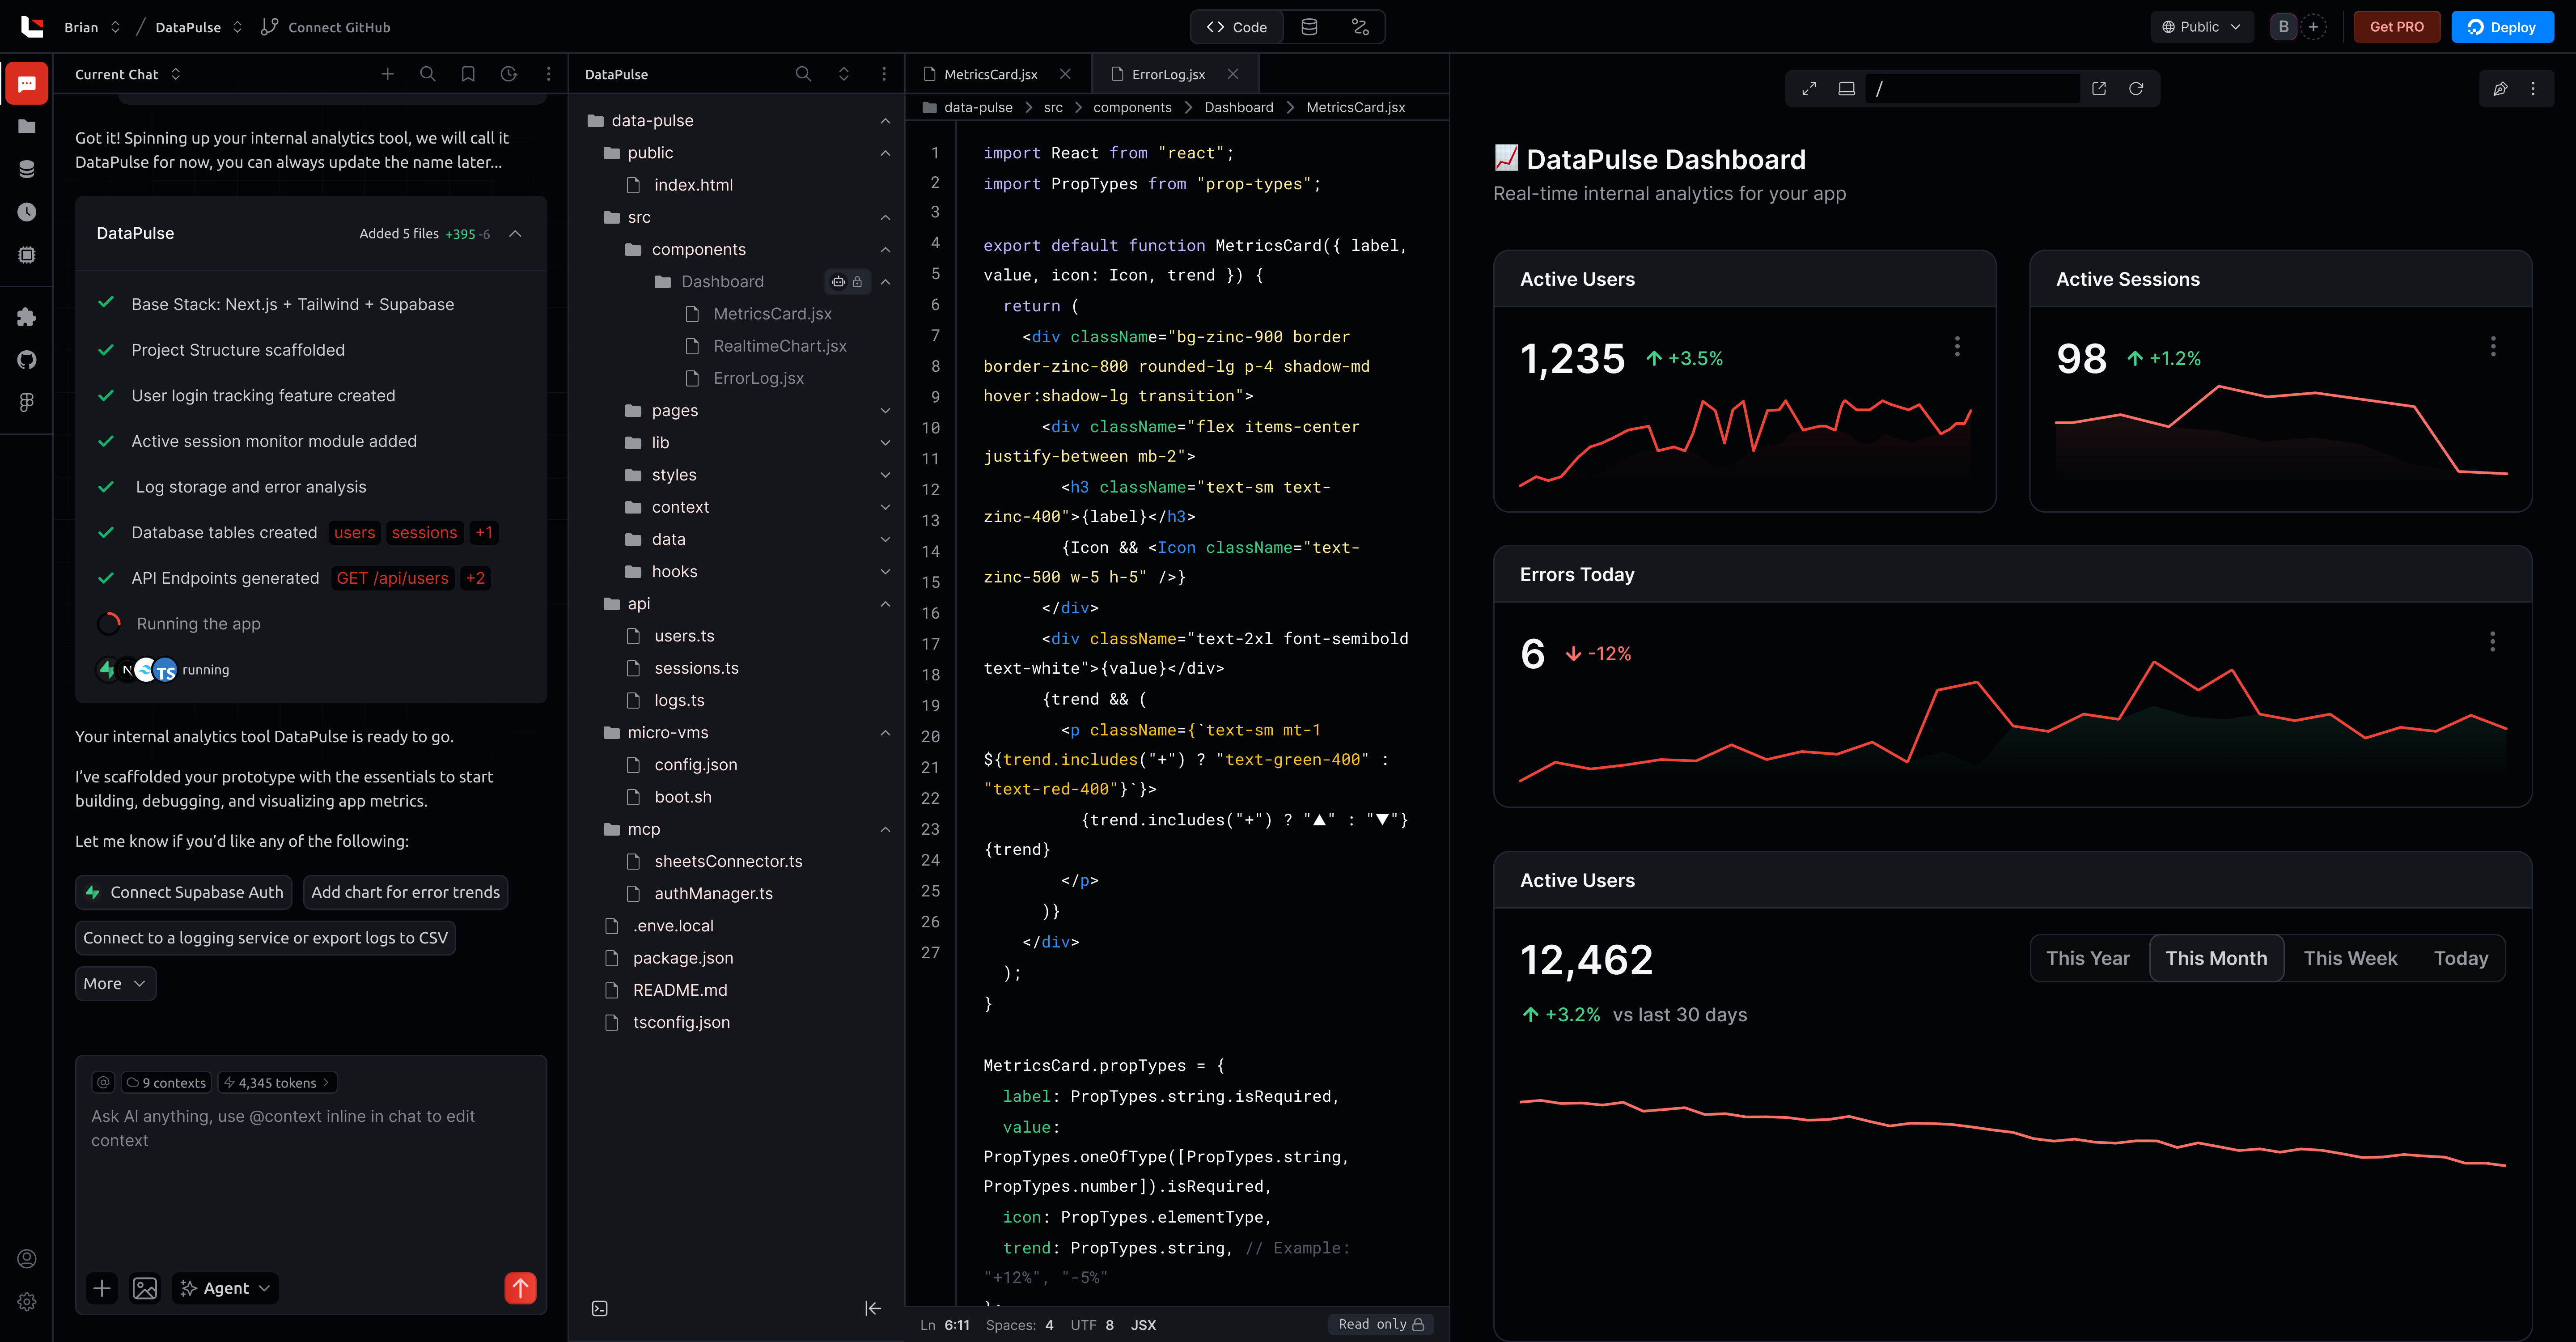Refresh the preview using the reload icon
This screenshot has height=1342, width=2576.
point(2136,88)
